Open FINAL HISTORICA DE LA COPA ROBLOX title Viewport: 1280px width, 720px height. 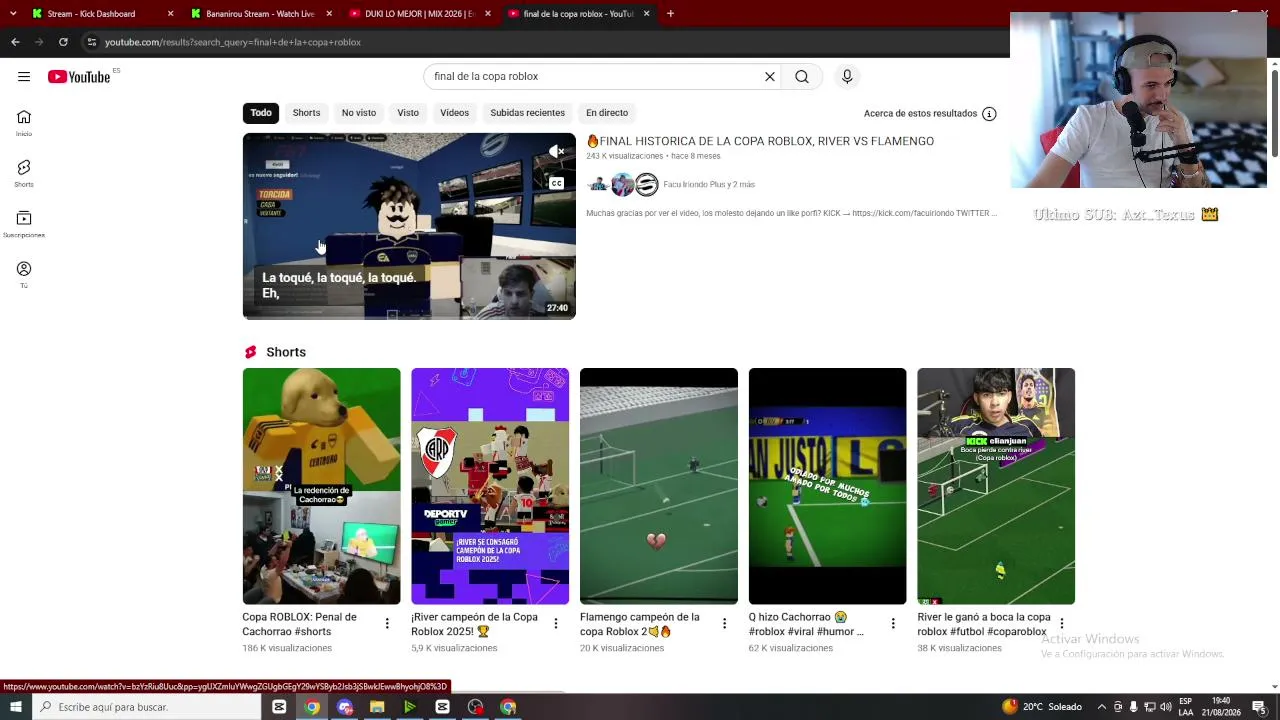(760, 141)
